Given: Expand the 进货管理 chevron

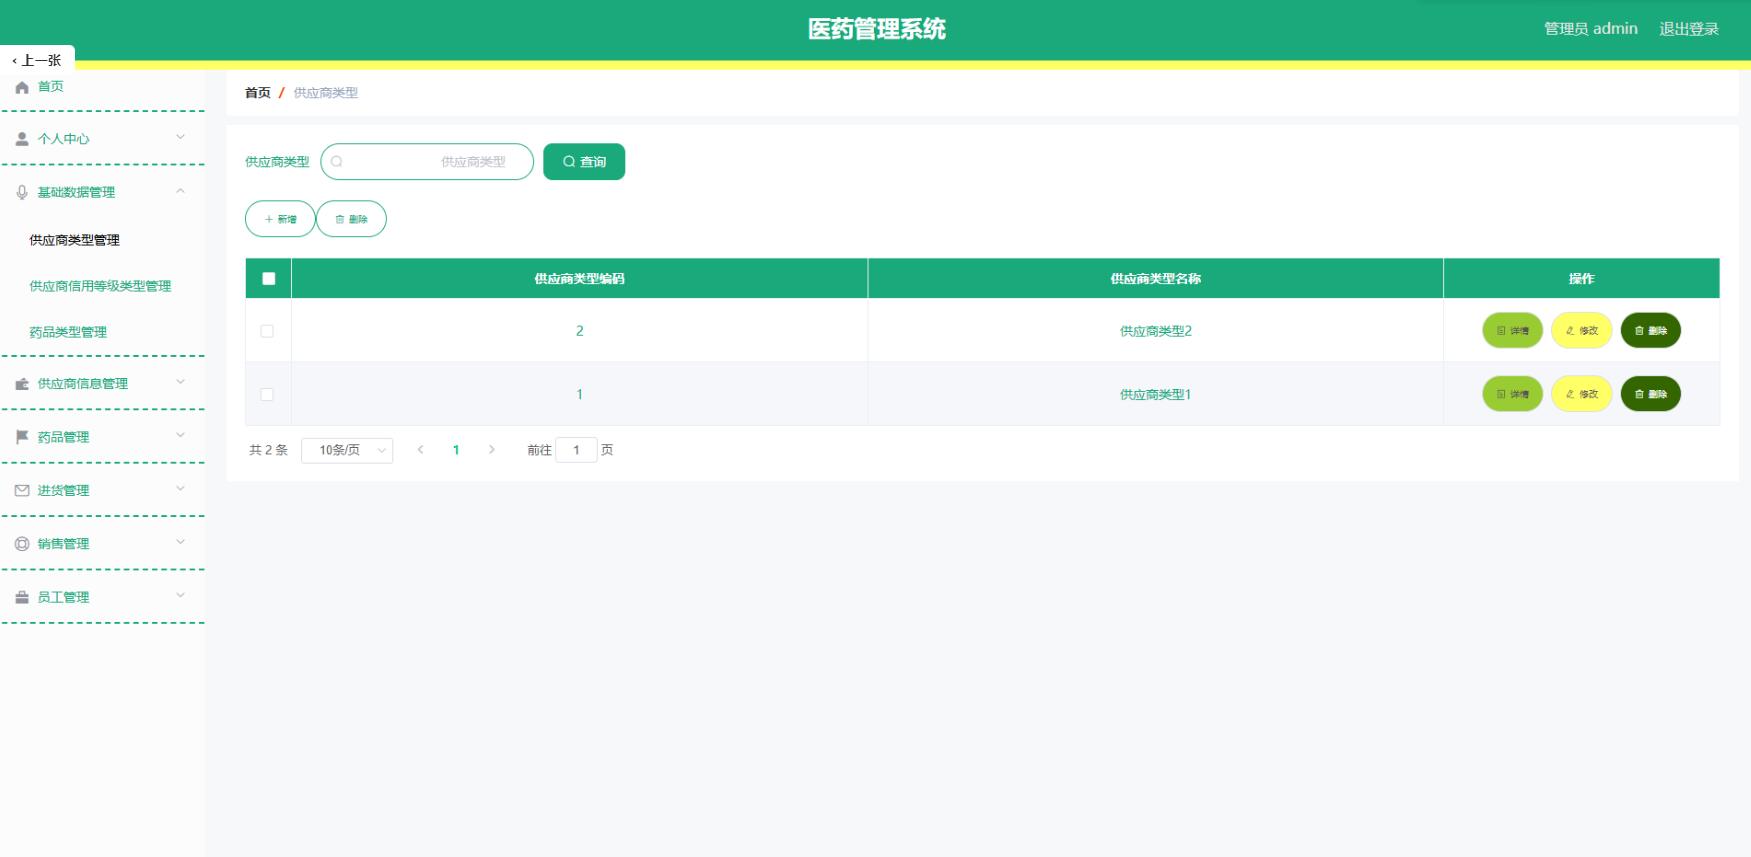Looking at the screenshot, I should (180, 489).
